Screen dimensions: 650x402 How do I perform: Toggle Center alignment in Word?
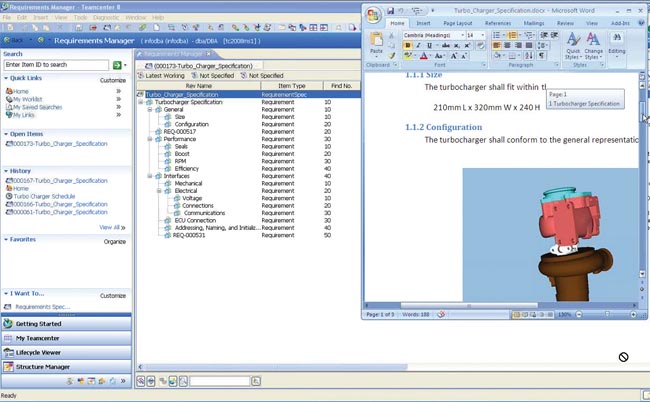(507, 46)
